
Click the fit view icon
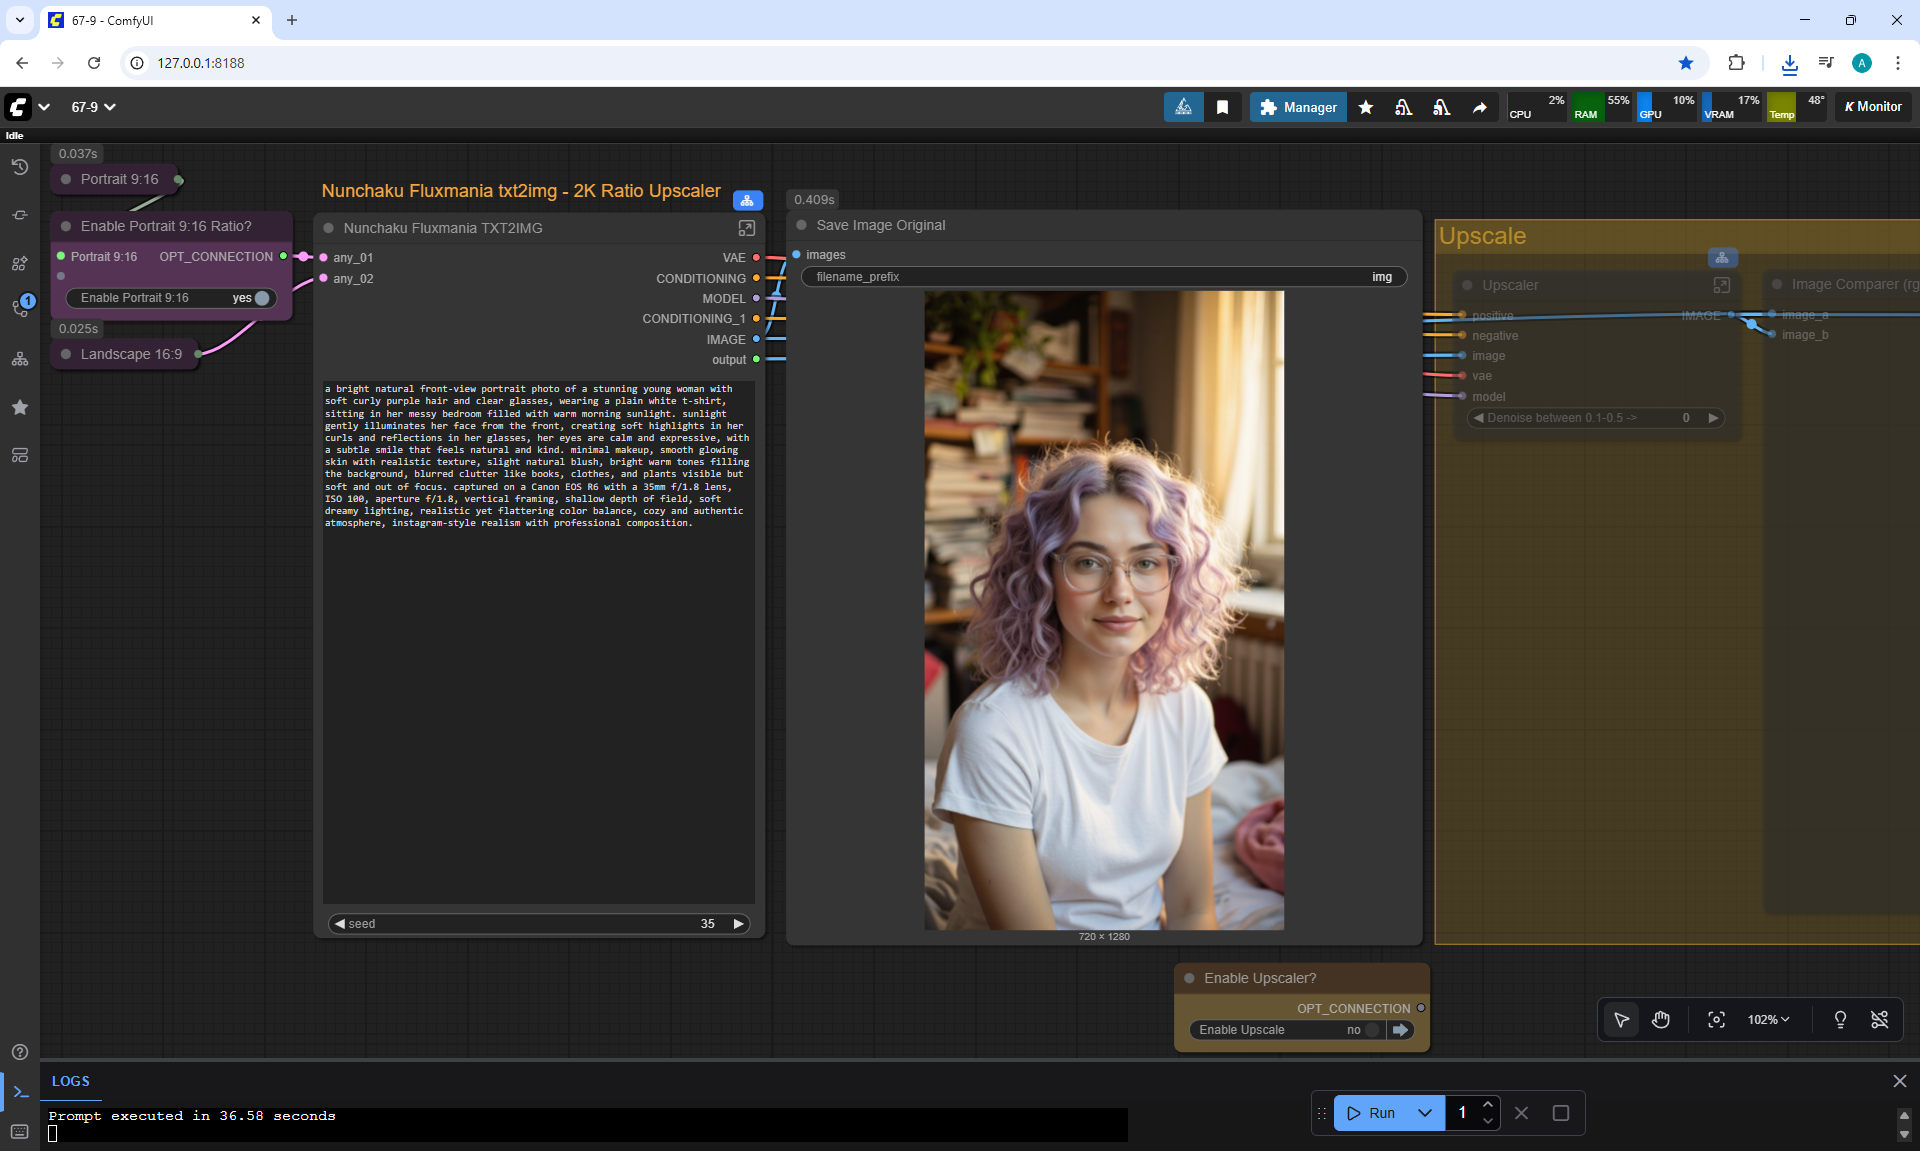[1716, 1019]
